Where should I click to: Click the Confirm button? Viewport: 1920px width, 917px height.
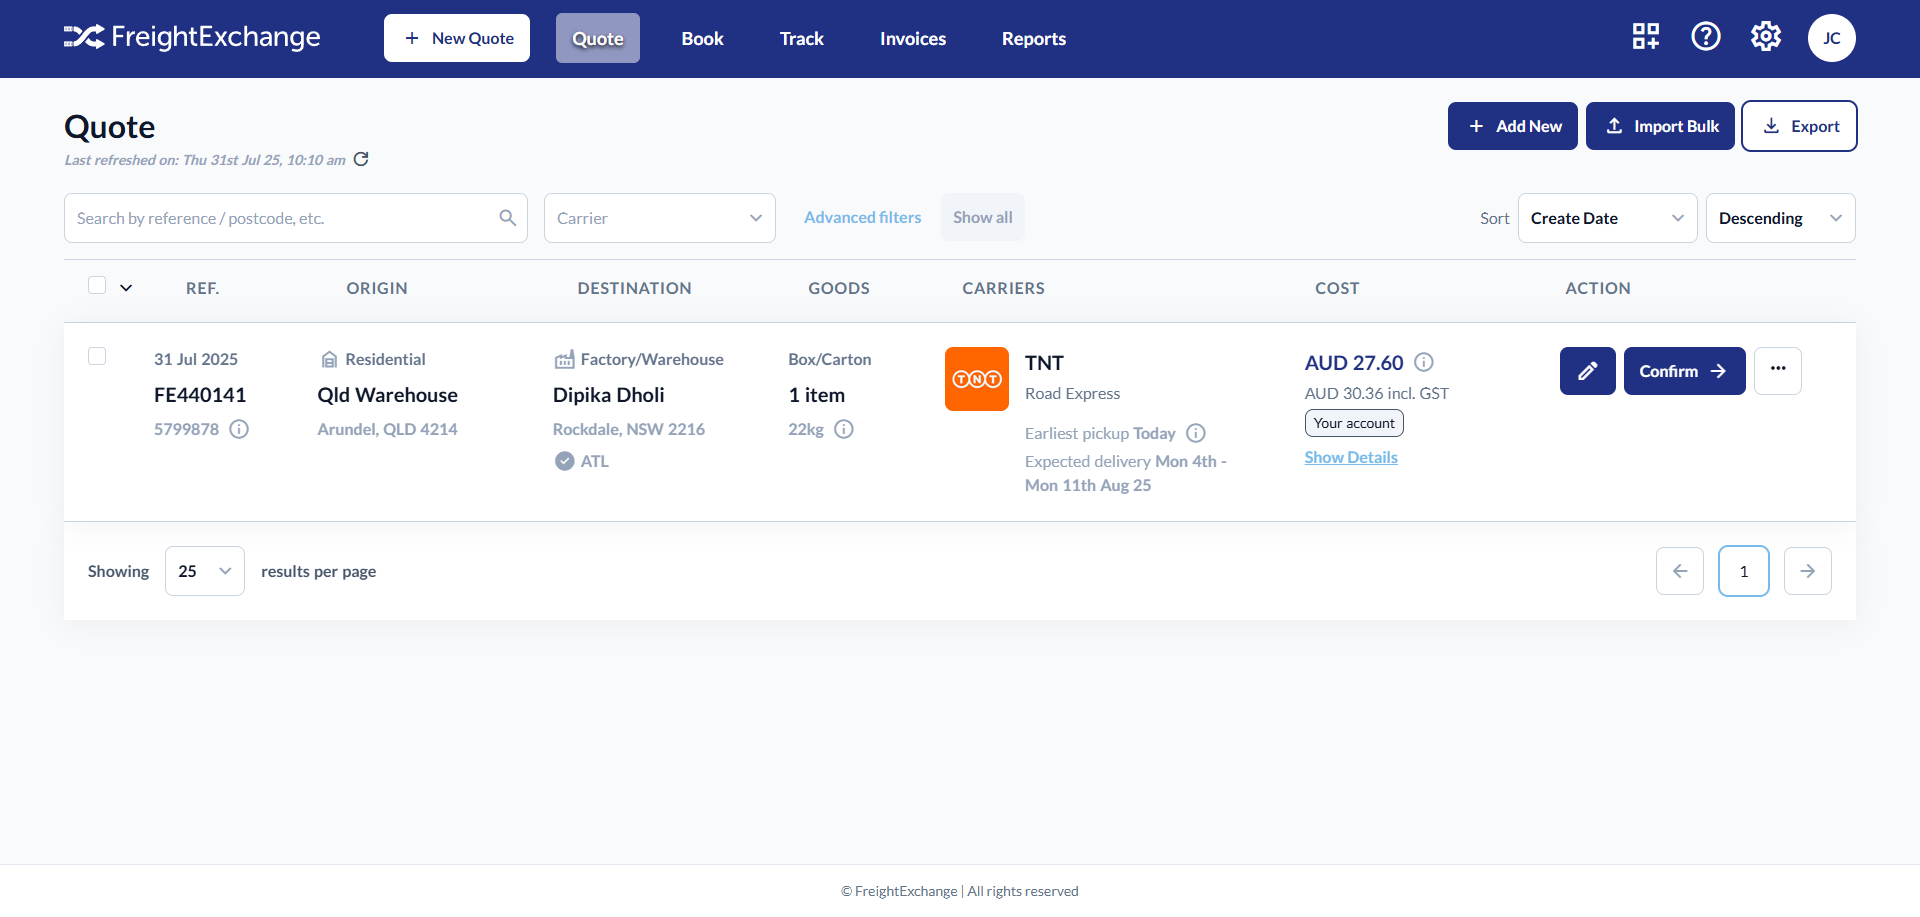pyautogui.click(x=1685, y=371)
